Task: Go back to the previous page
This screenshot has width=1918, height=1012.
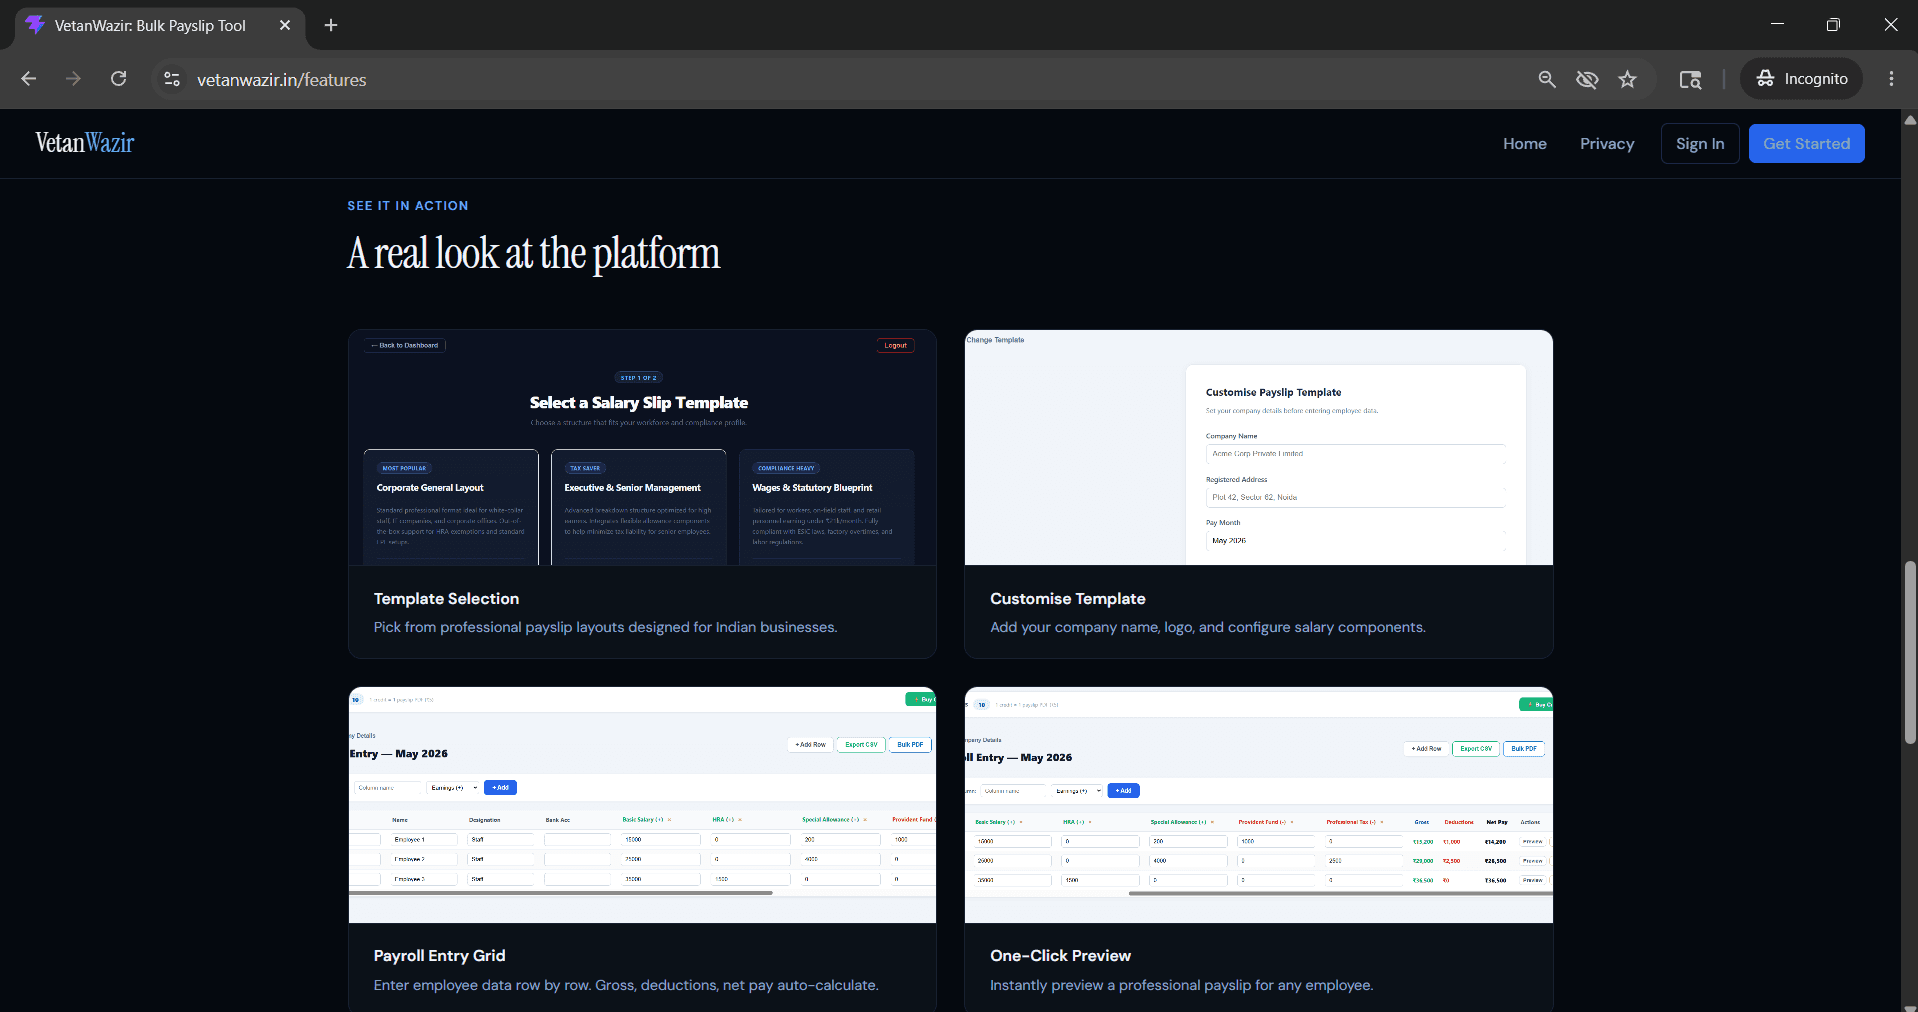Action: click(x=29, y=79)
